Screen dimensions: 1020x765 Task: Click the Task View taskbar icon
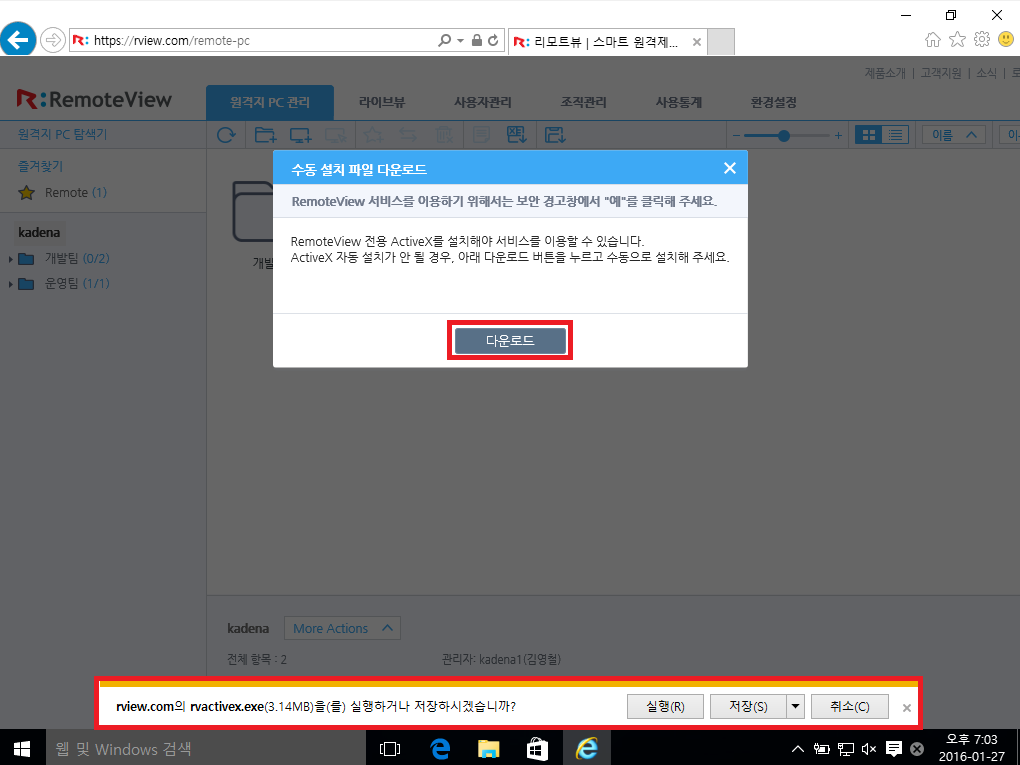point(390,749)
